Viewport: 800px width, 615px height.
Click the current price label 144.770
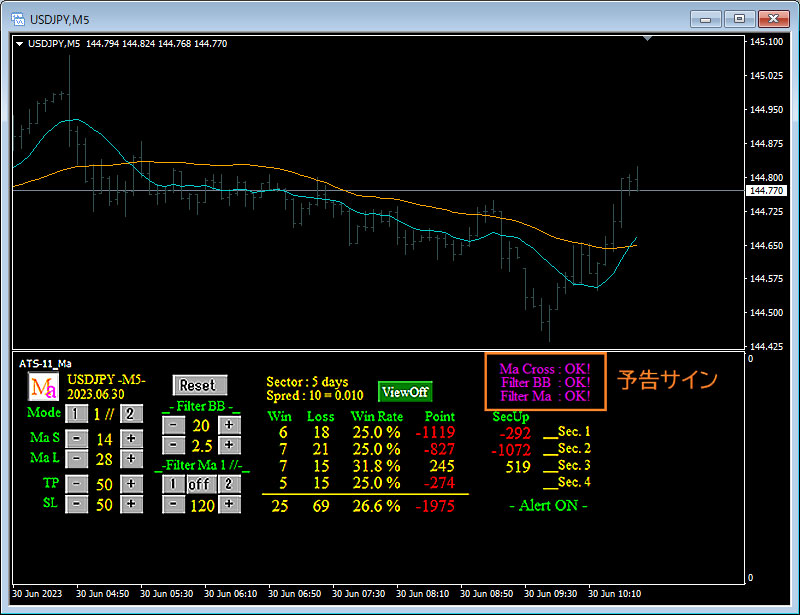tap(766, 190)
